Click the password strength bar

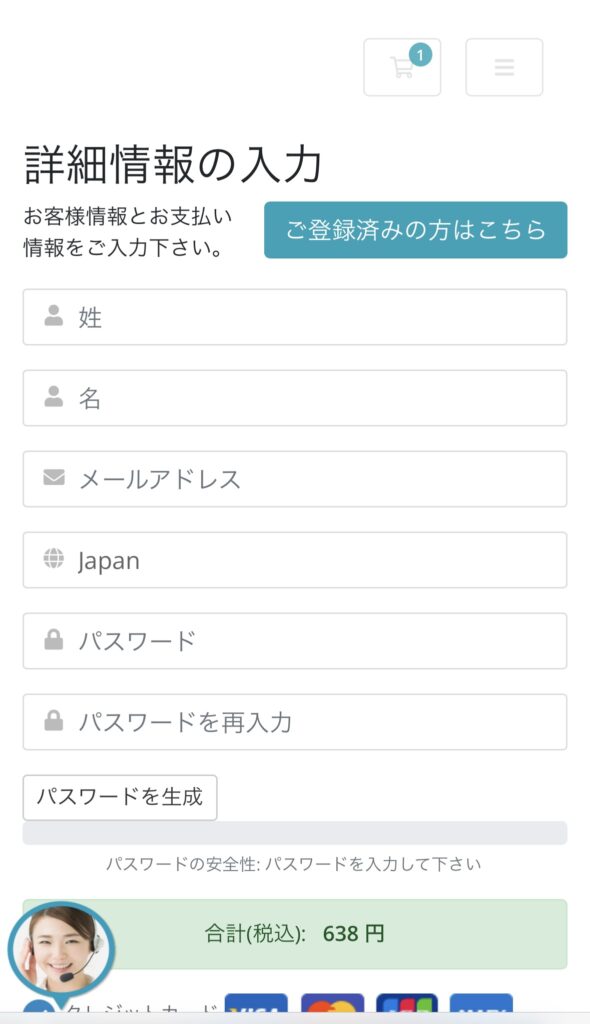point(295,833)
